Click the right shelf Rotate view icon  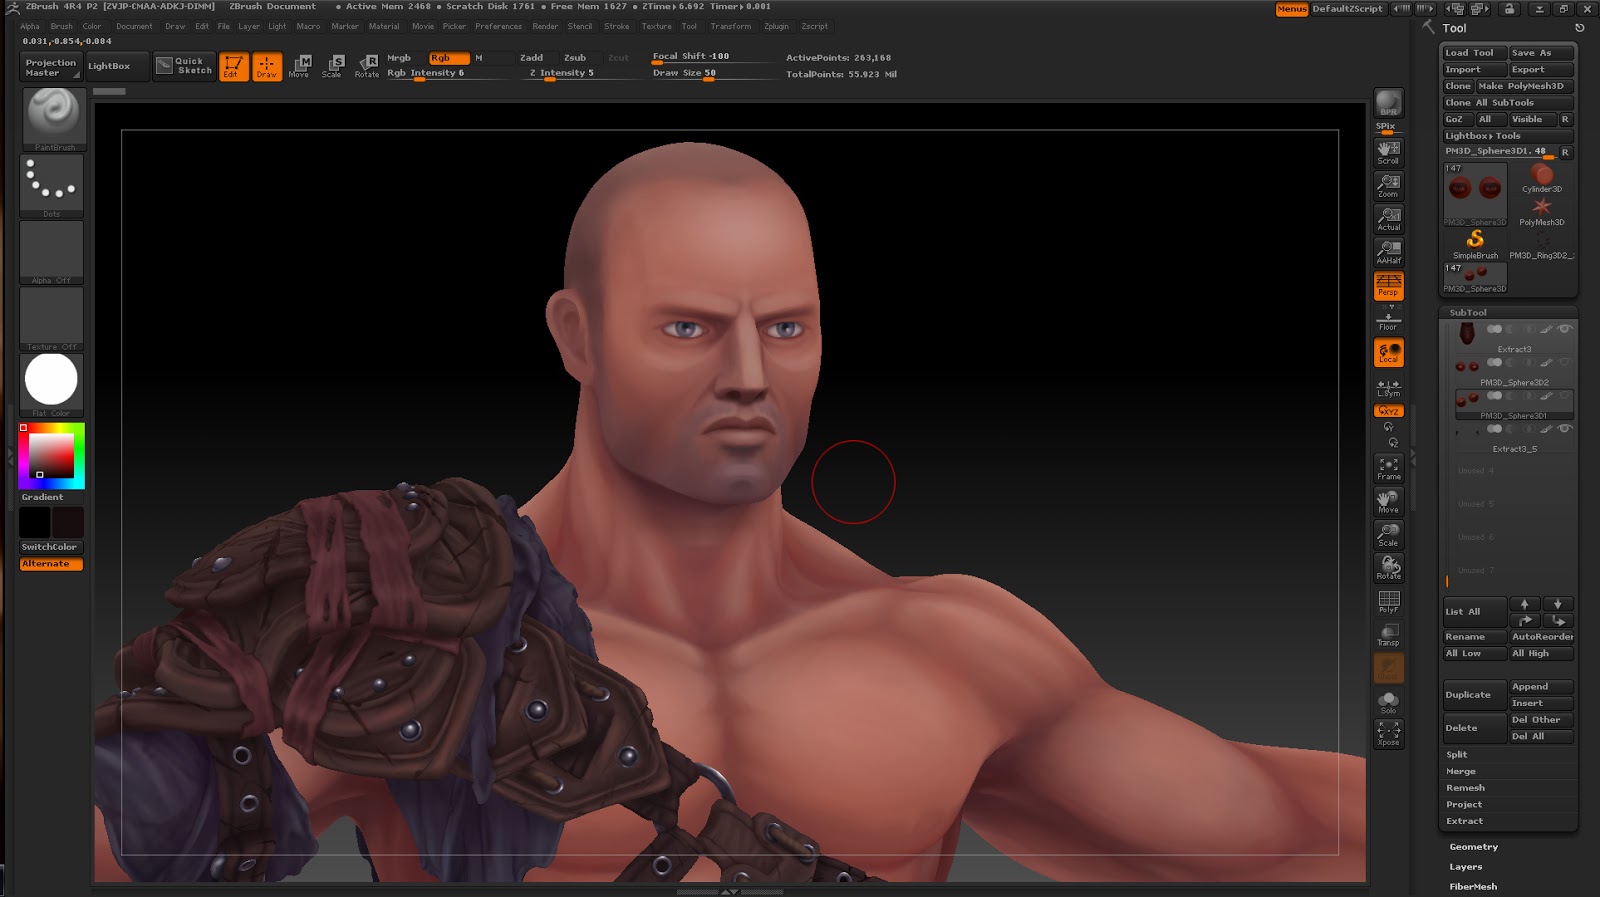click(1388, 567)
